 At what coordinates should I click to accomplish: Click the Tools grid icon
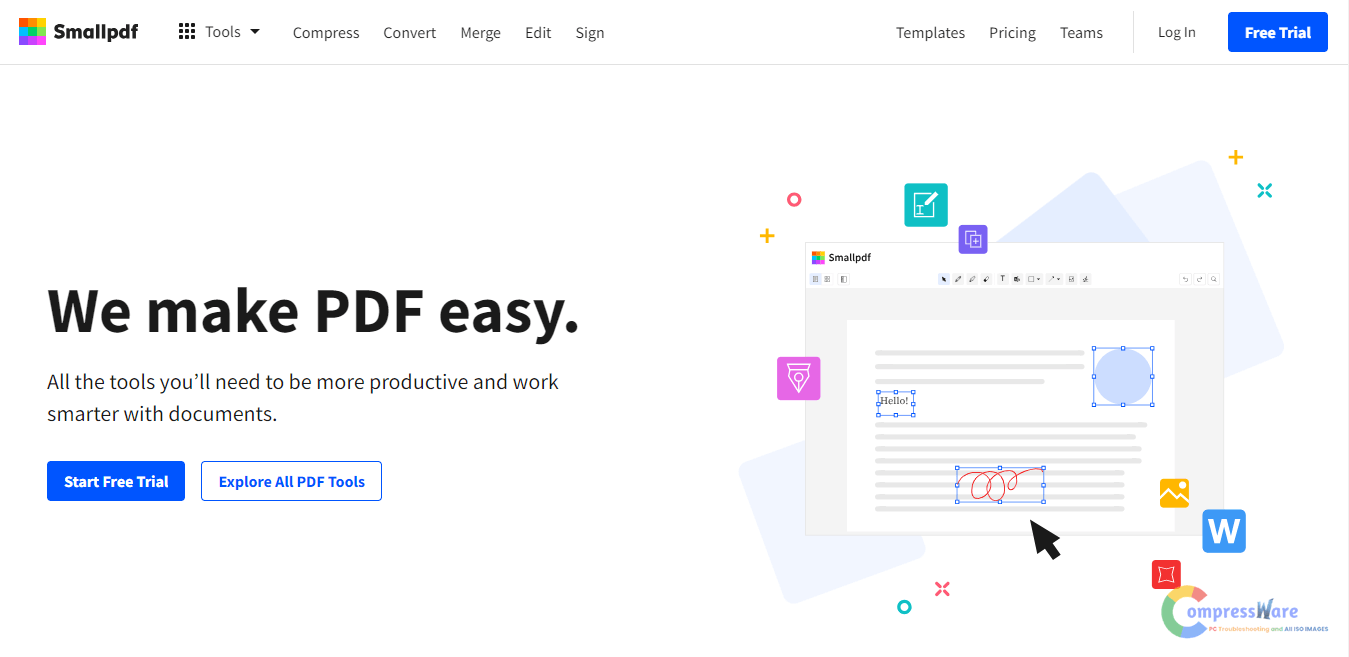tap(187, 32)
